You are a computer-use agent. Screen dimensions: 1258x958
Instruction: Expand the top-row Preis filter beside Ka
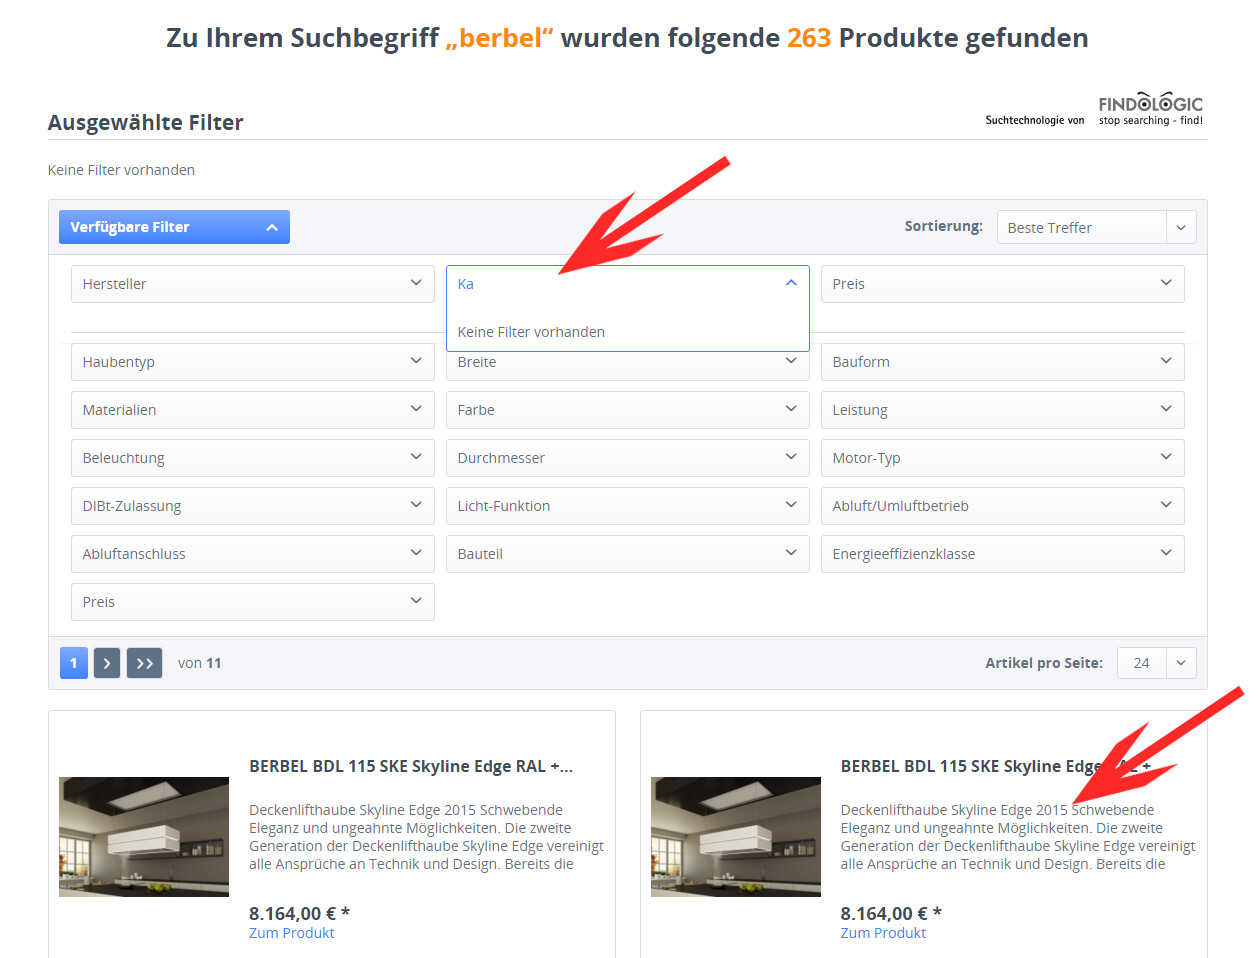click(x=1003, y=284)
